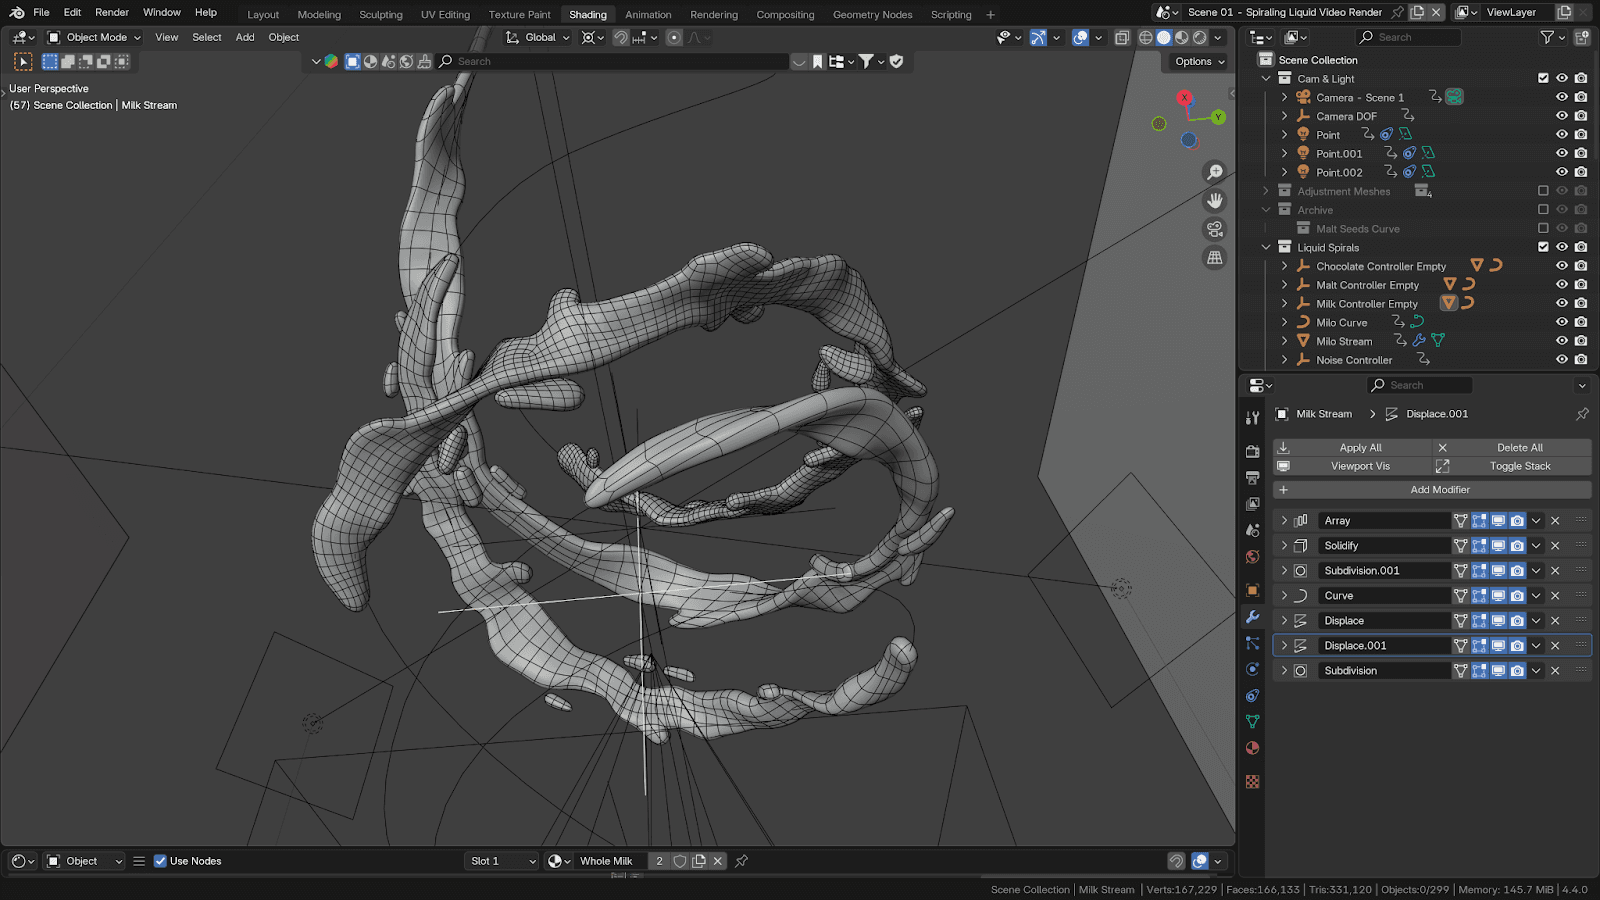
Task: Expand the Milo Curve outliner item
Action: click(x=1284, y=323)
